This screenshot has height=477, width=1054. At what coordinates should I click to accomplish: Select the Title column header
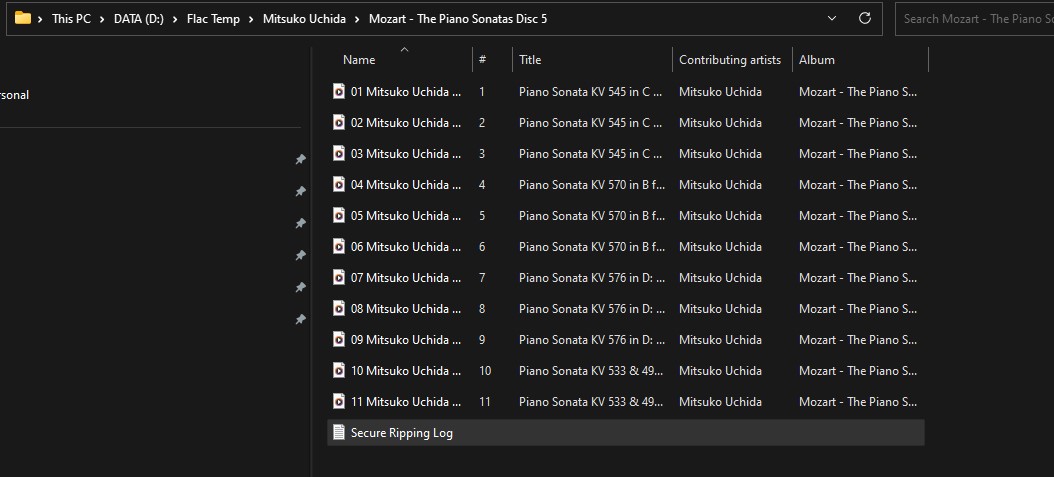[530, 60]
